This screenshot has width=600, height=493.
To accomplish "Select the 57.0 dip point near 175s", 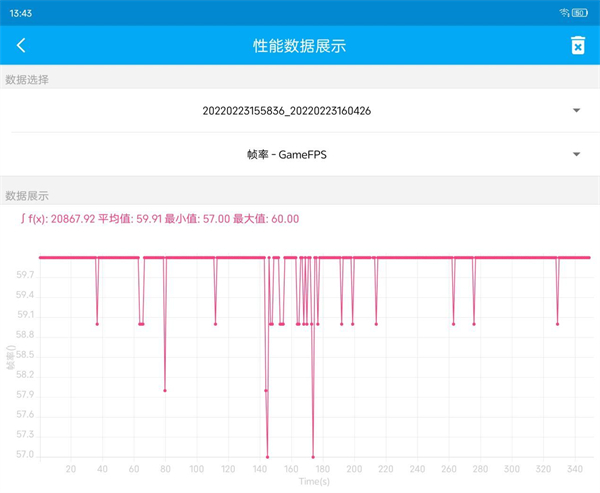I will click(x=313, y=457).
